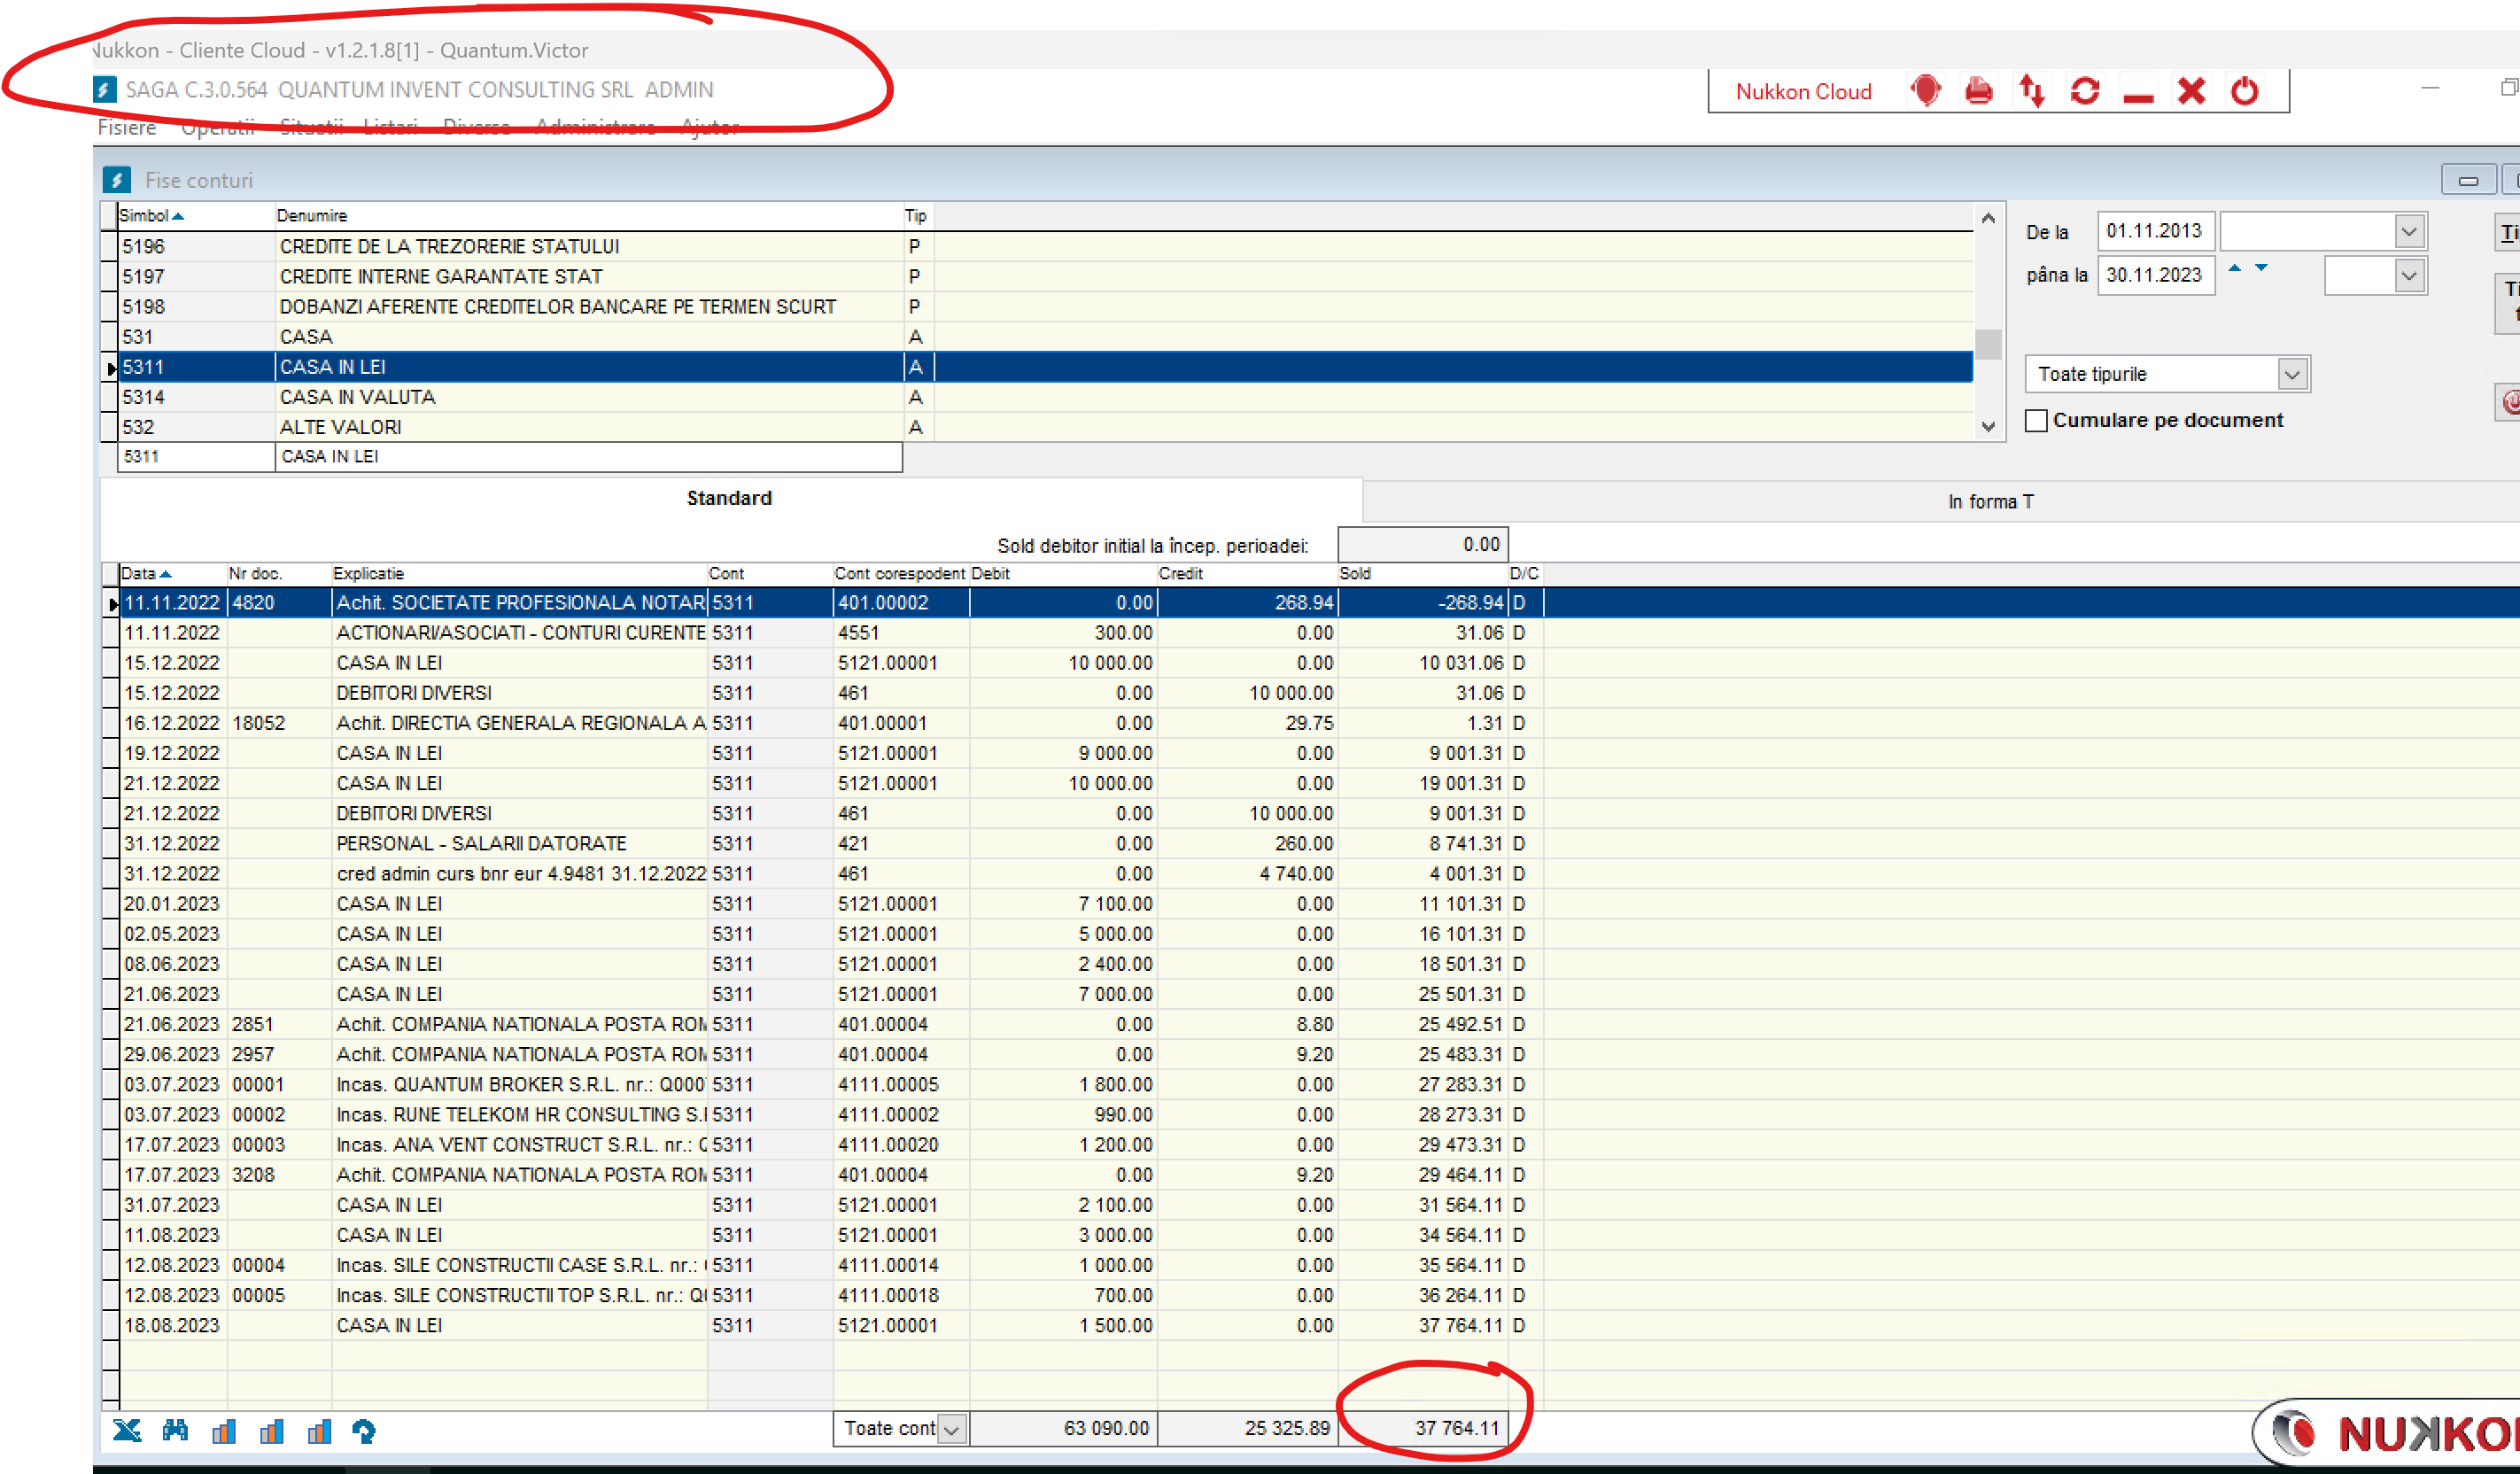Click the pana la date field

[2154, 275]
